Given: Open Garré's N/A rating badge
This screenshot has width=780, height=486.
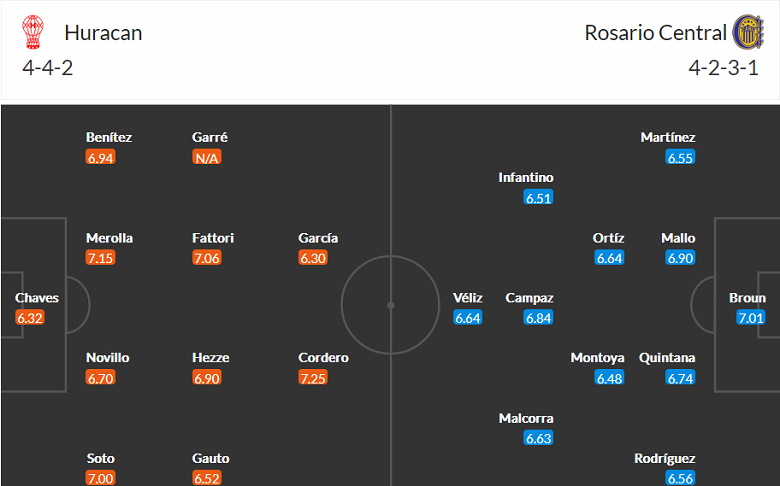Looking at the screenshot, I should (206, 157).
